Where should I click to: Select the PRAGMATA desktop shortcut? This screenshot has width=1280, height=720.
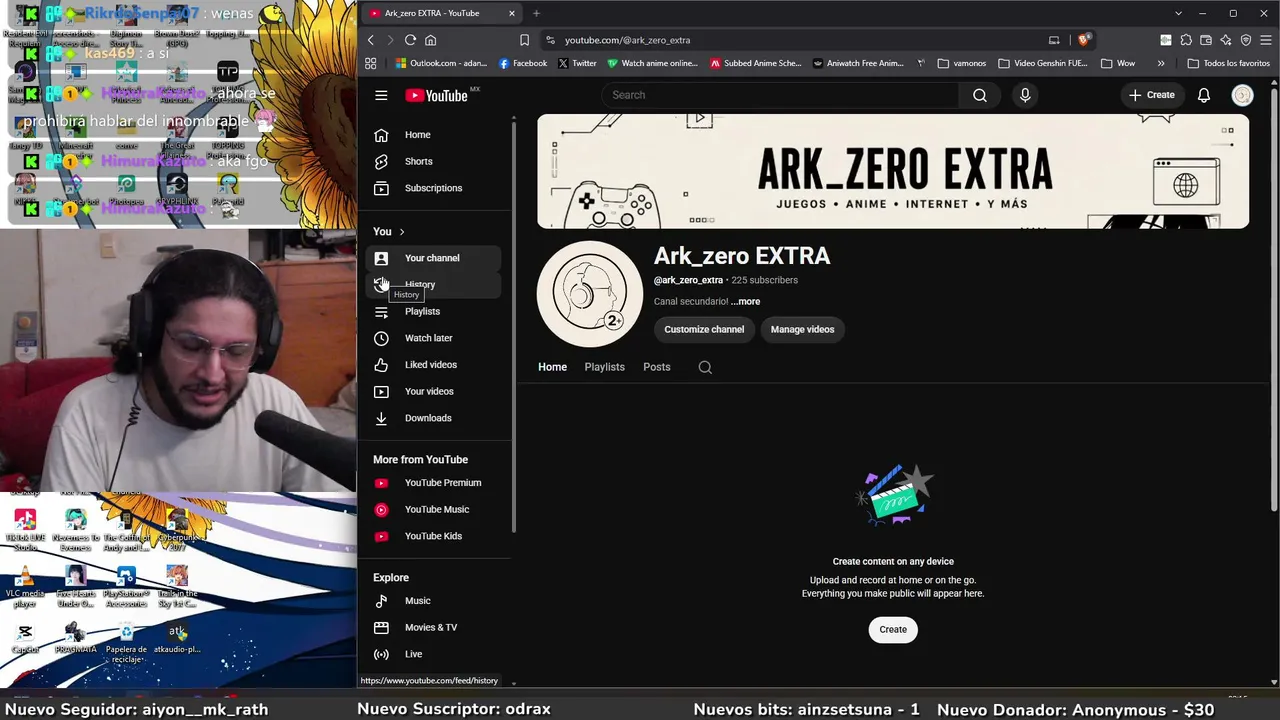point(75,638)
